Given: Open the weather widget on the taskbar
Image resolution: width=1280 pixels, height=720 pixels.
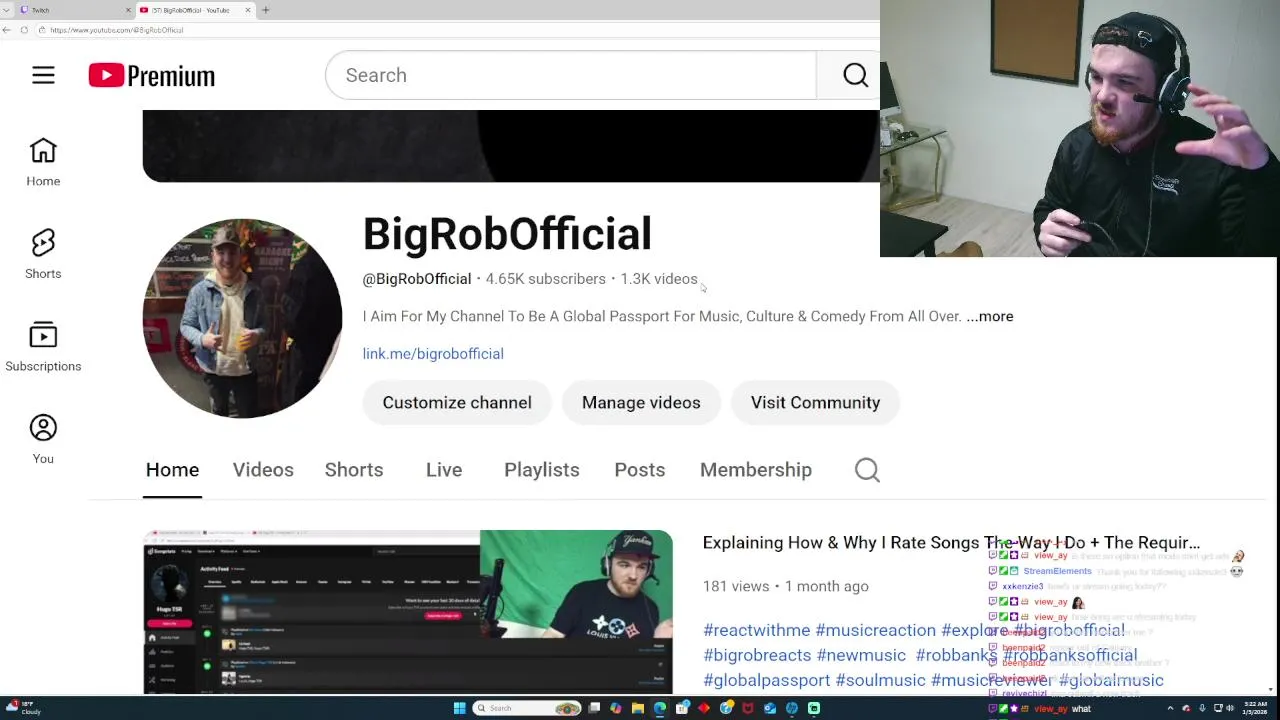Looking at the screenshot, I should [24, 708].
